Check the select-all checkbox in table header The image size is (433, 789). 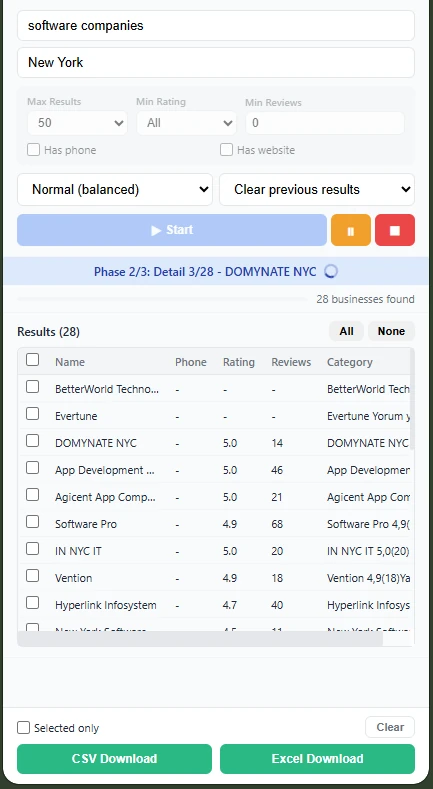[x=32, y=359]
